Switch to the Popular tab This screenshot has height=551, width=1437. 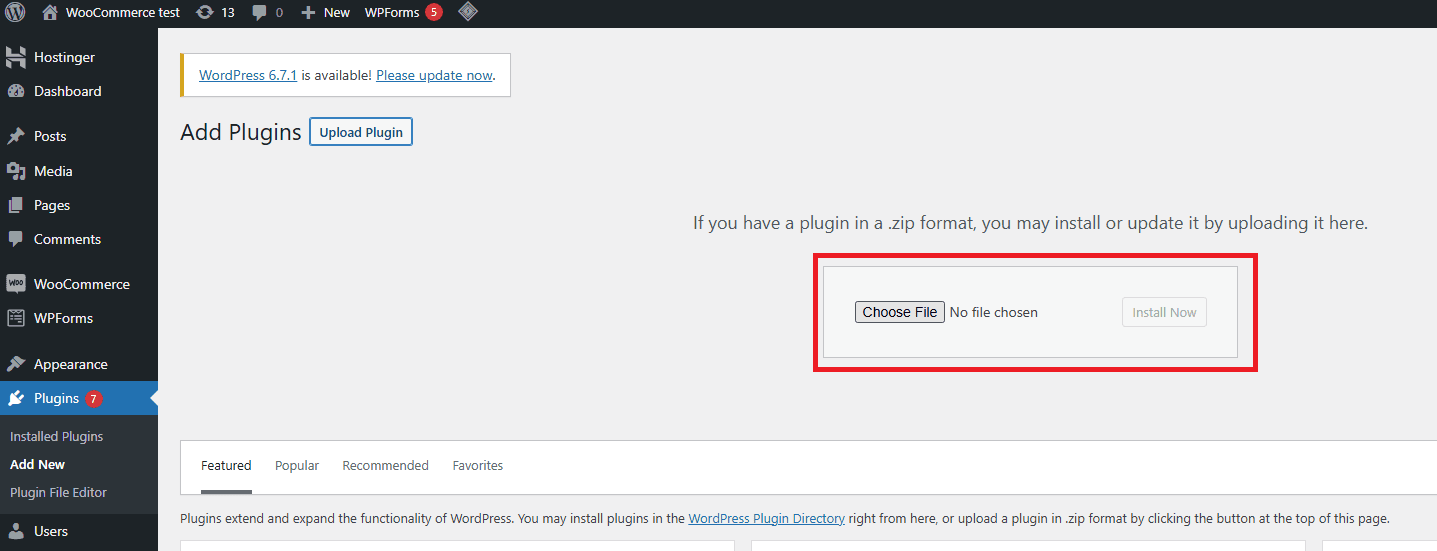pos(297,466)
